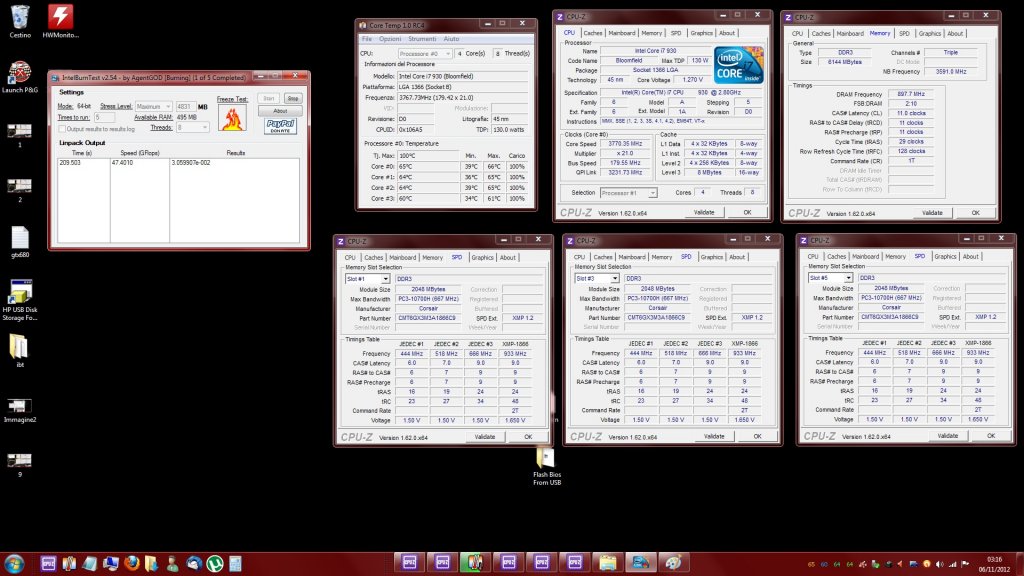Switch to Paint in the taskbar
Viewport: 1024px width, 576px height.
coord(673,562)
